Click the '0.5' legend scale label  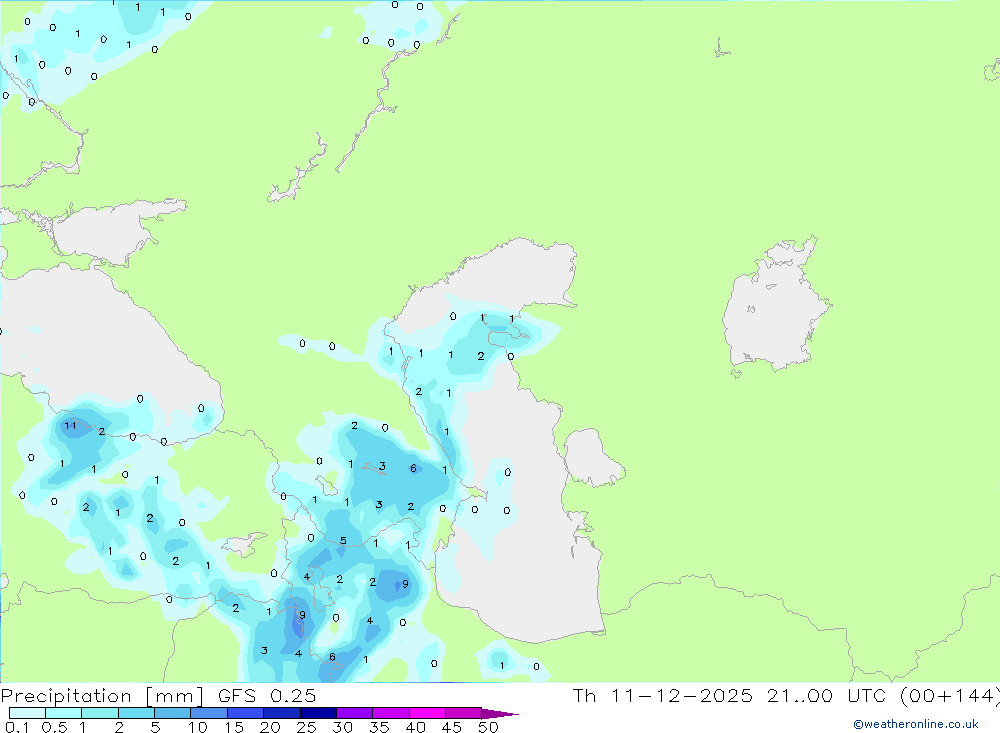pos(54,727)
